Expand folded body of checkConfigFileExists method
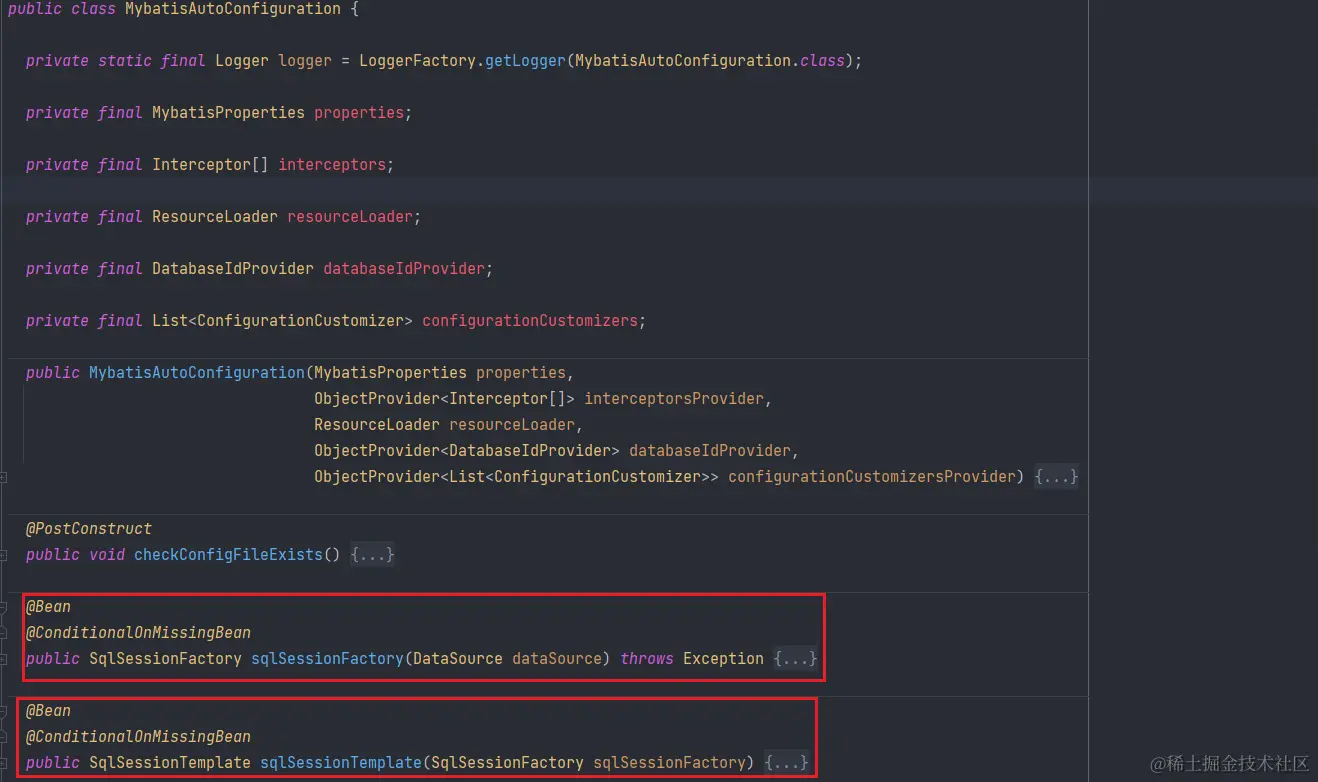 [x=372, y=555]
